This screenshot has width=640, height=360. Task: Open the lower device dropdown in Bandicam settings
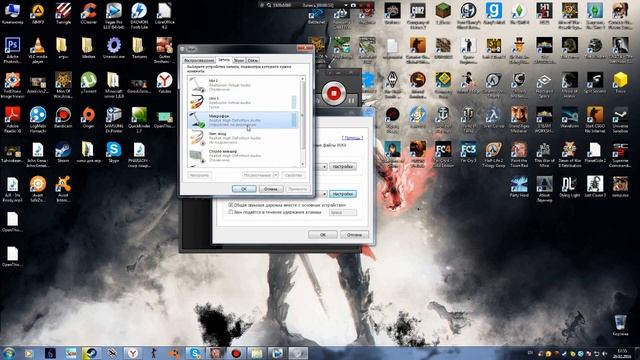tap(324, 194)
